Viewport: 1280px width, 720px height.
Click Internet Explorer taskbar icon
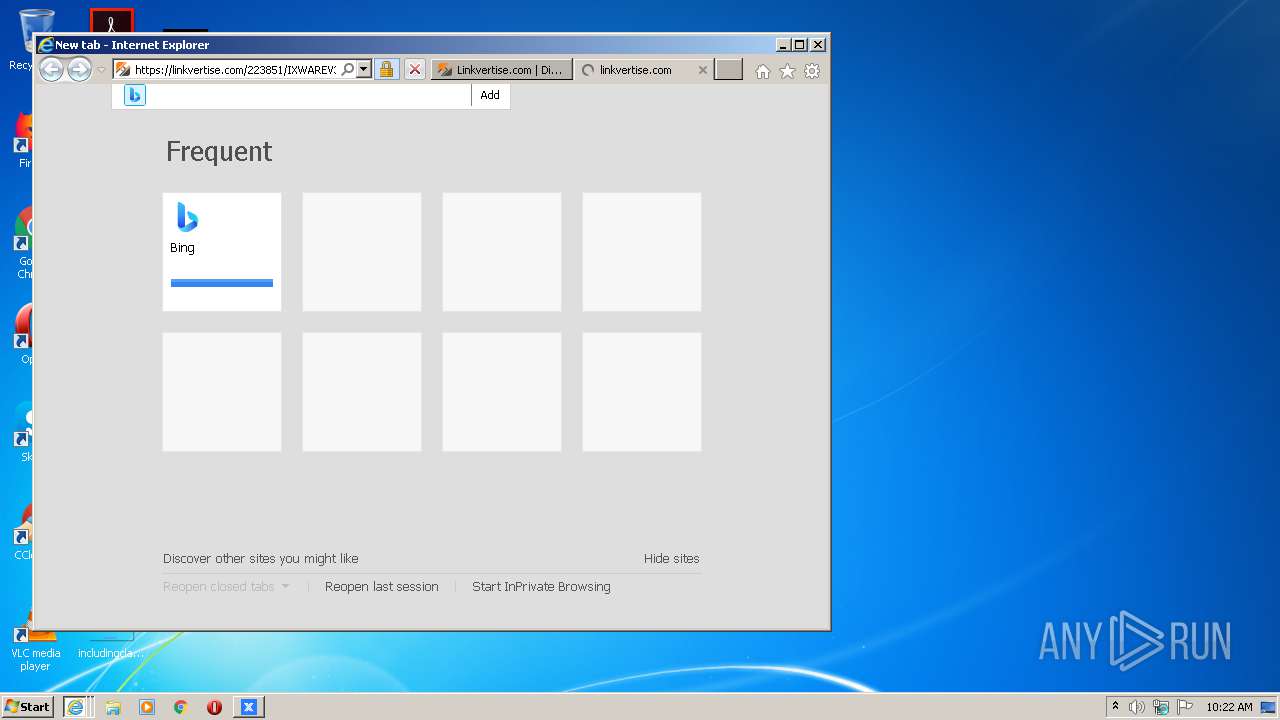76,707
